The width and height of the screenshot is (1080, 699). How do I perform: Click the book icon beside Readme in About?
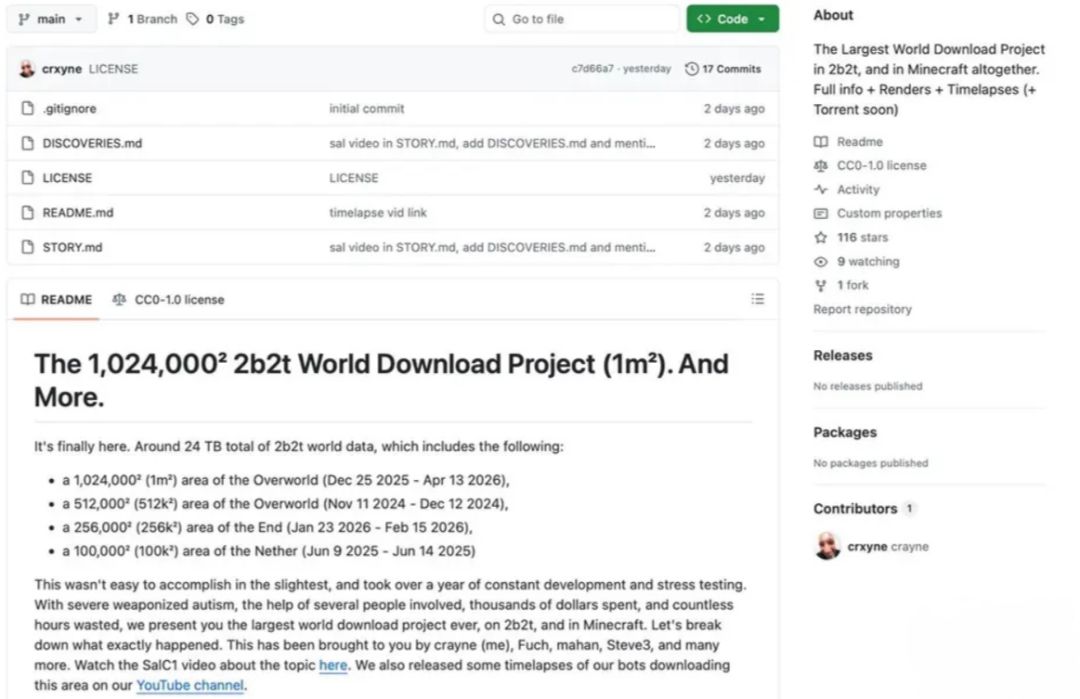[820, 142]
